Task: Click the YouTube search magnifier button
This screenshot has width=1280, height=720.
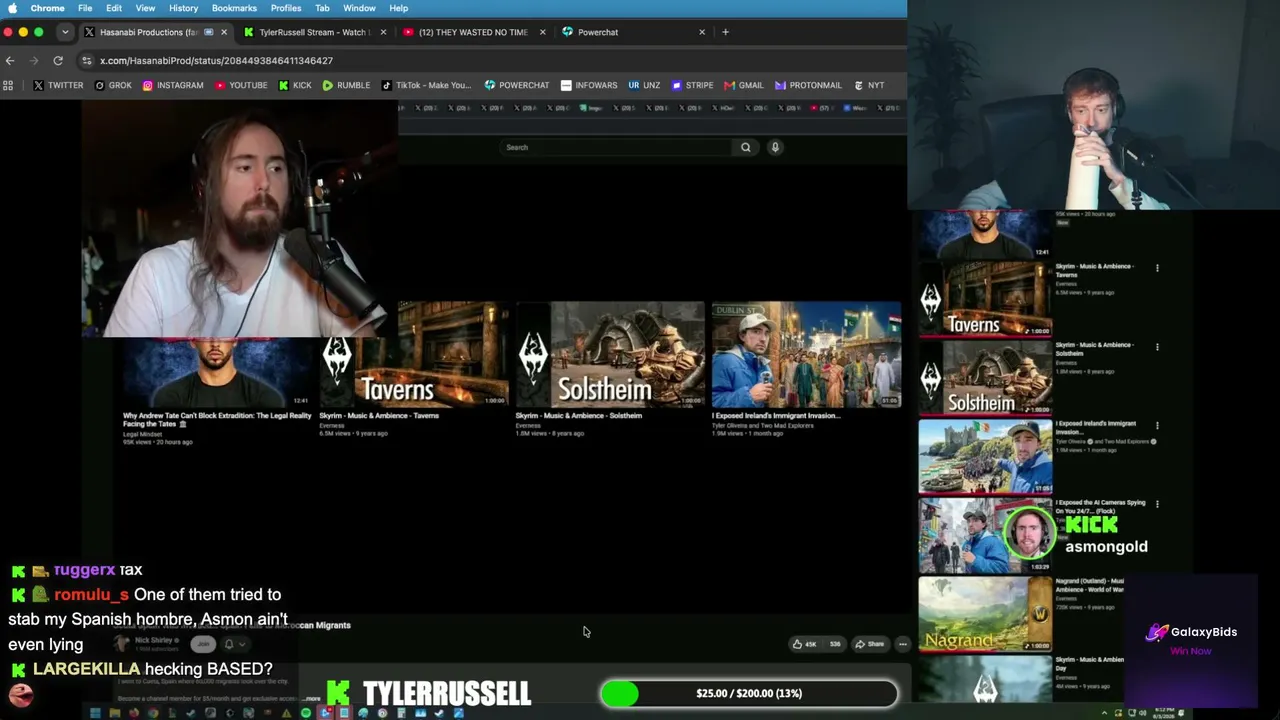Action: point(745,147)
